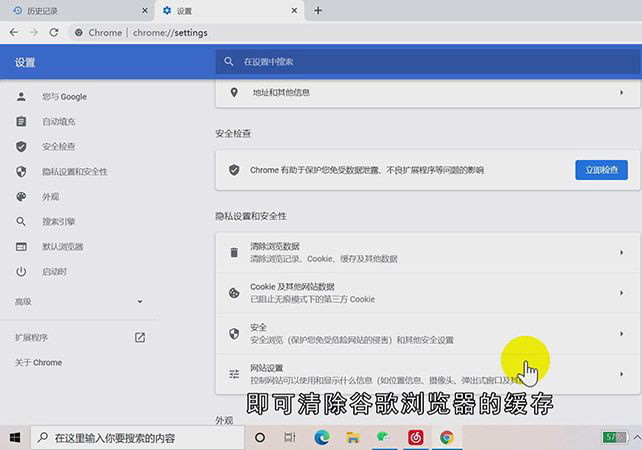Expand 清除浏览数据 with its right arrow
The width and height of the screenshot is (642, 450).
622,253
